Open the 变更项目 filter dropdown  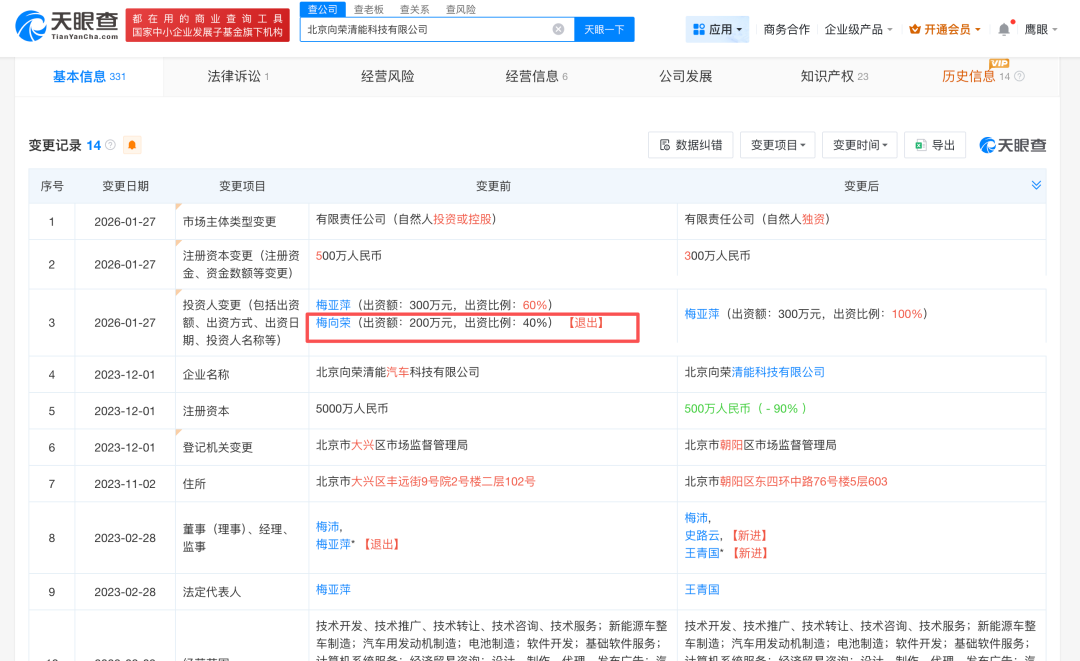(x=782, y=145)
